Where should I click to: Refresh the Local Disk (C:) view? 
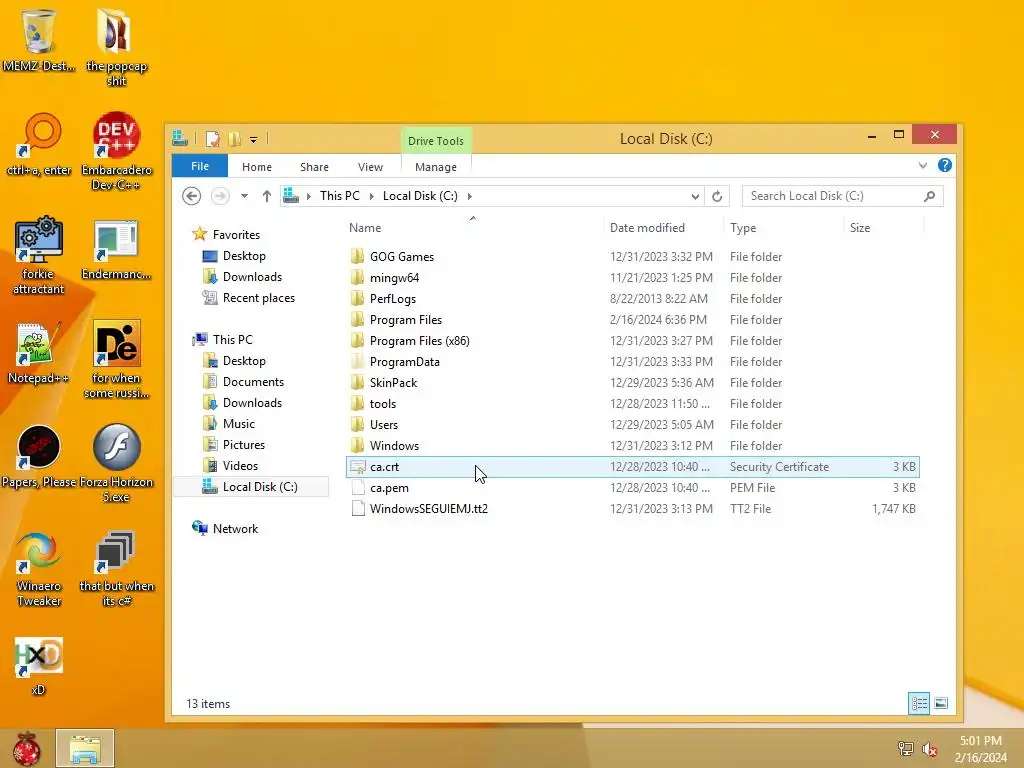[x=717, y=196]
